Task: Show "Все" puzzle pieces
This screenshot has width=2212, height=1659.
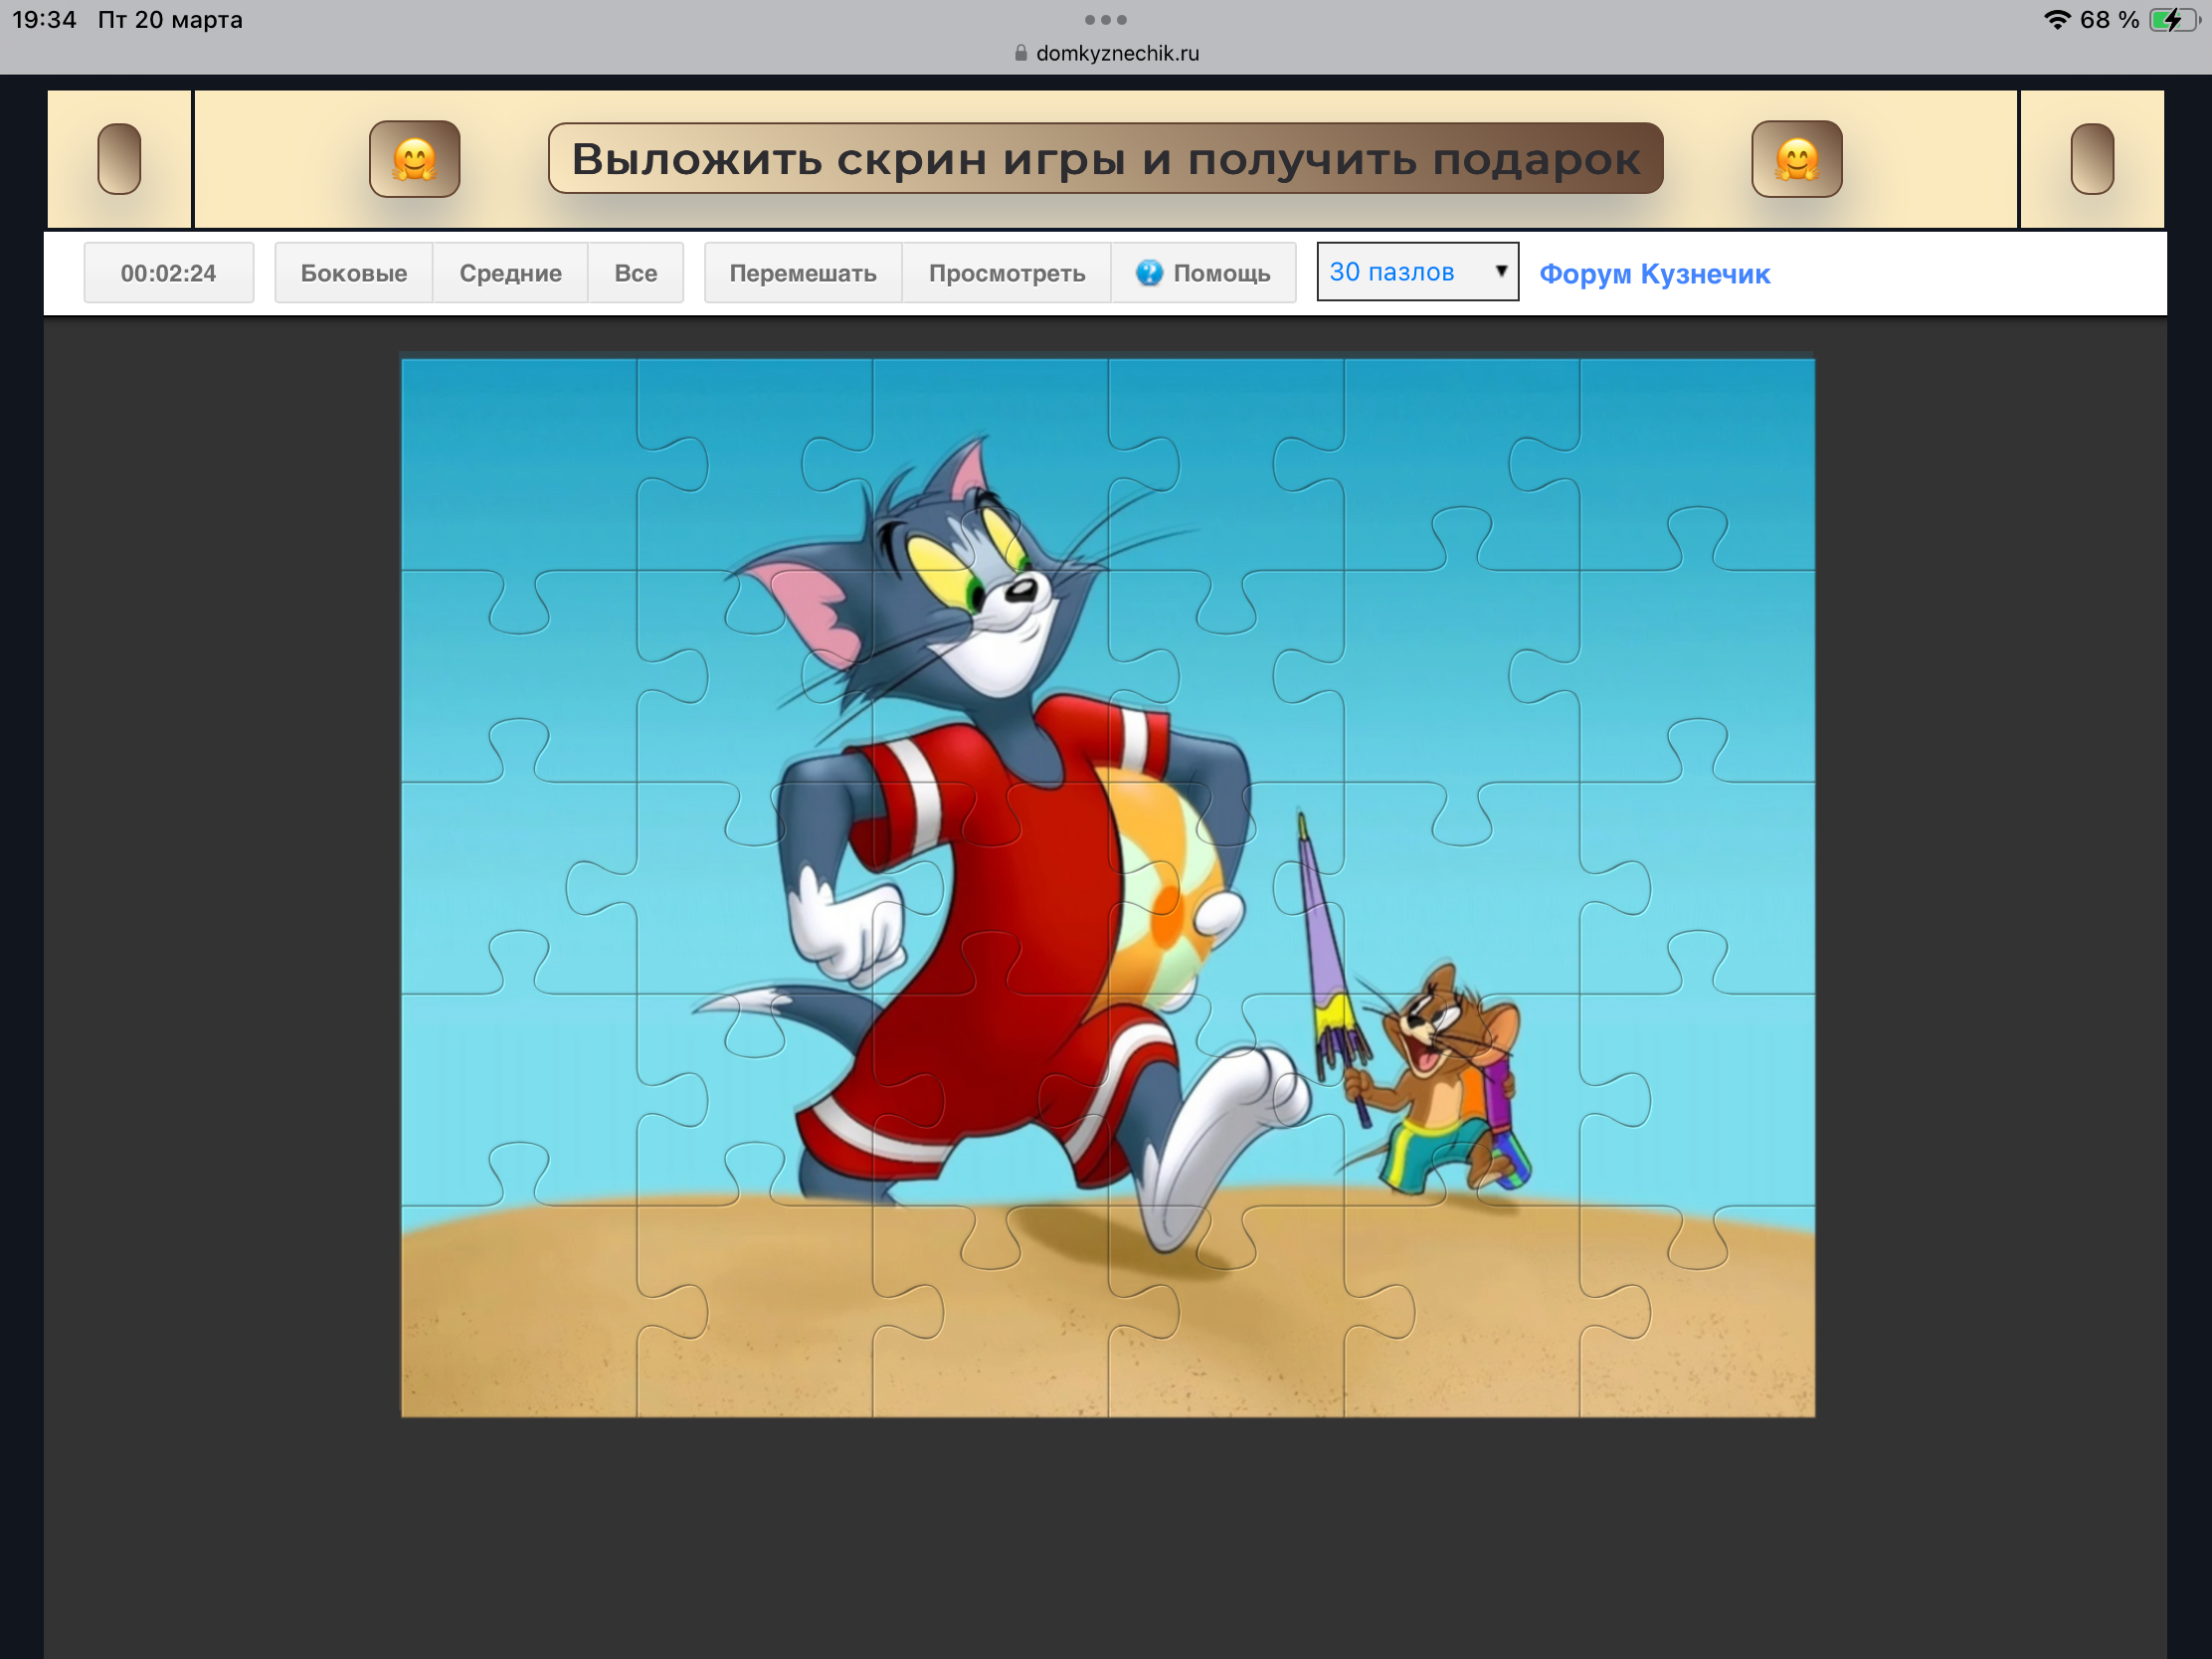Action: [x=635, y=273]
